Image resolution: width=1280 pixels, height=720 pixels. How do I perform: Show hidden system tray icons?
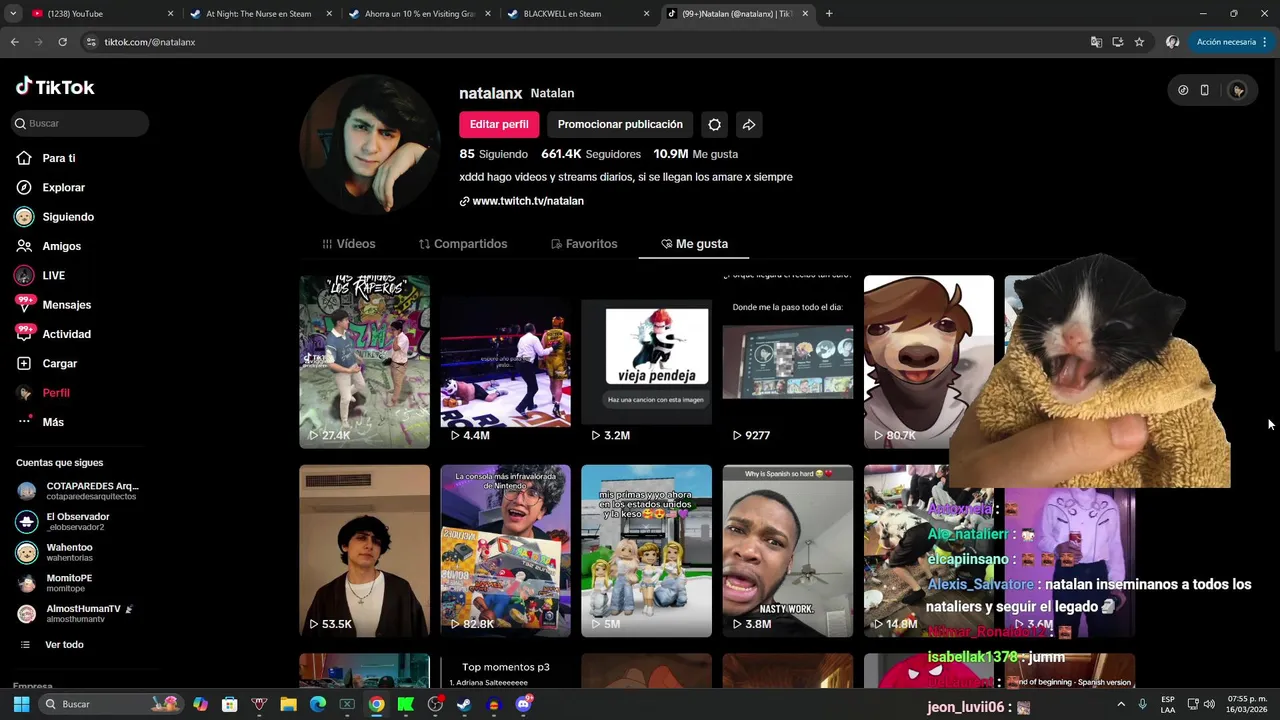click(1120, 704)
